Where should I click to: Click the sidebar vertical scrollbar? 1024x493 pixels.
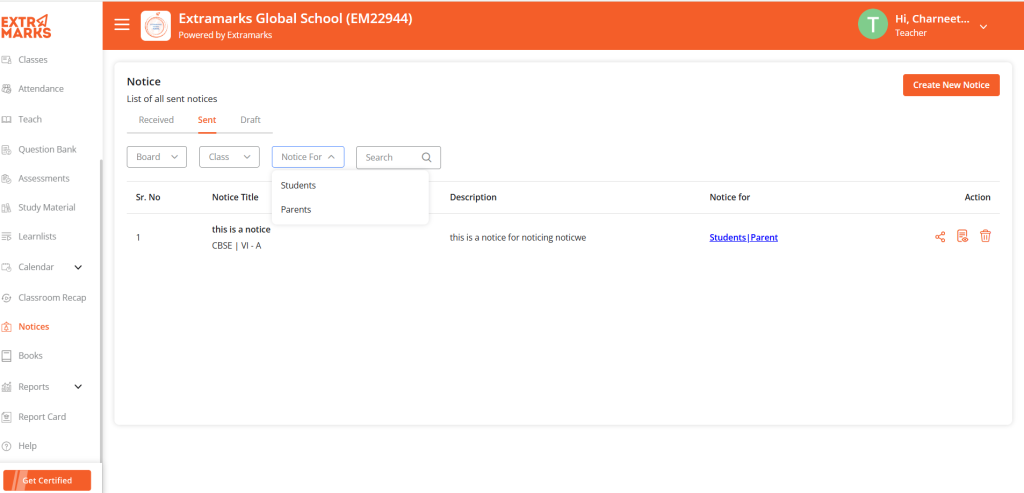[x=101, y=310]
